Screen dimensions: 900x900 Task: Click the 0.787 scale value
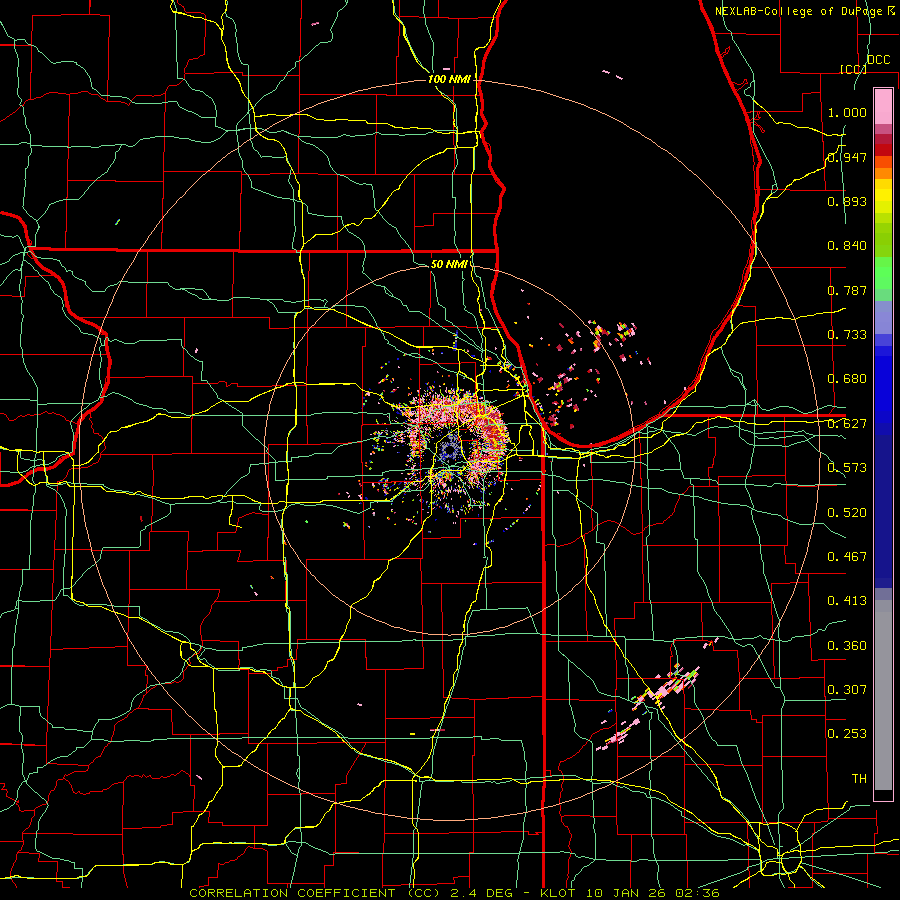(x=847, y=290)
